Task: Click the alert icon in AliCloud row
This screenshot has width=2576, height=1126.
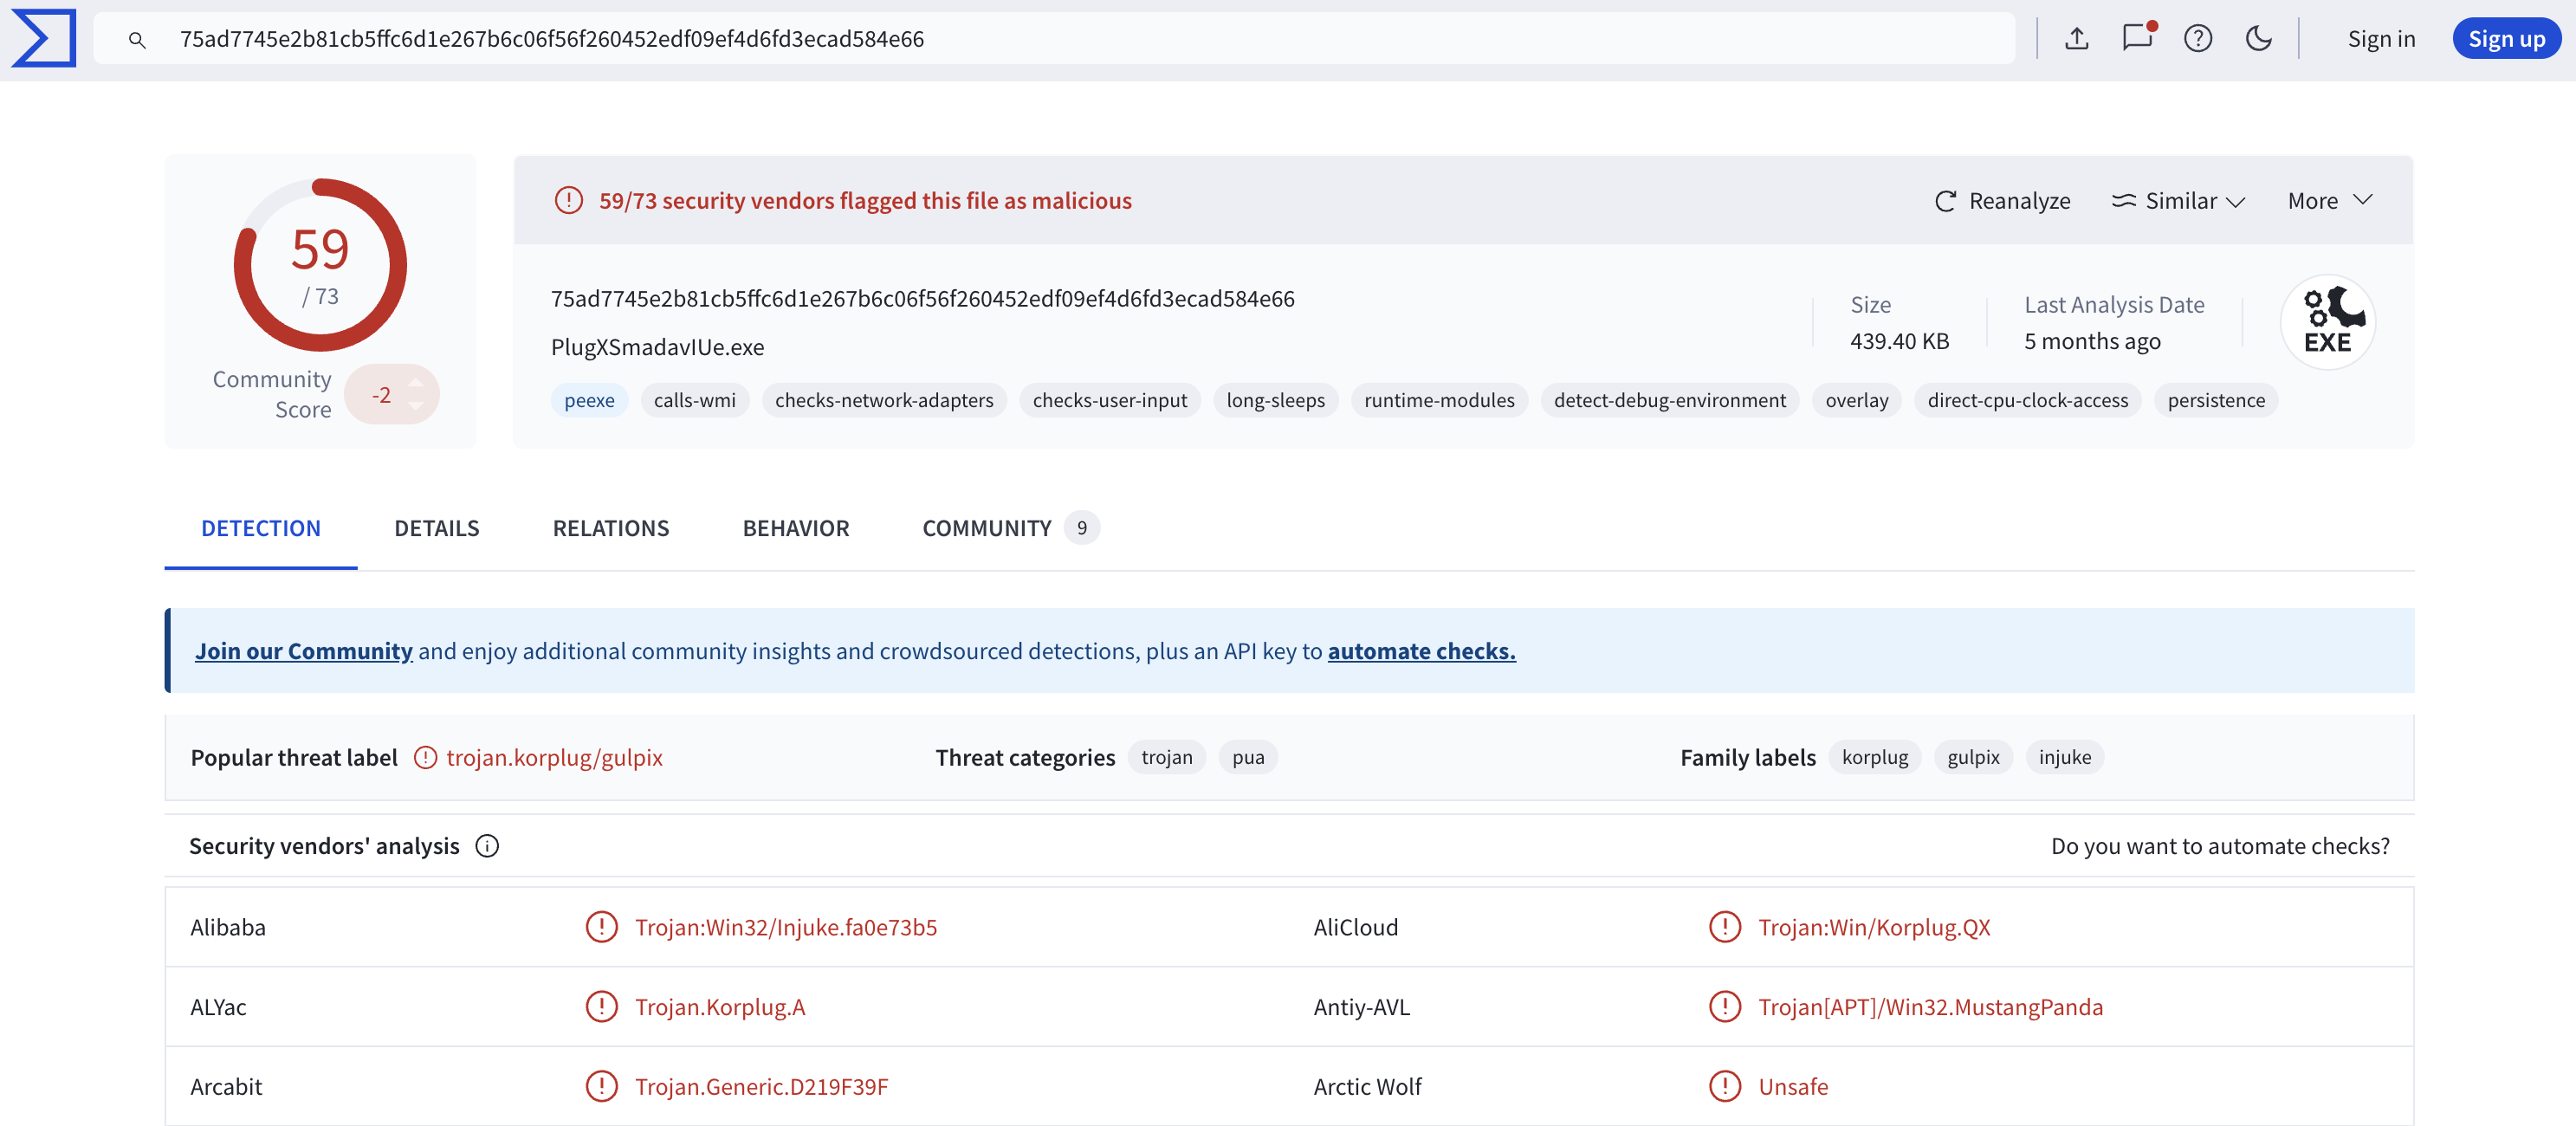Action: coord(1725,927)
